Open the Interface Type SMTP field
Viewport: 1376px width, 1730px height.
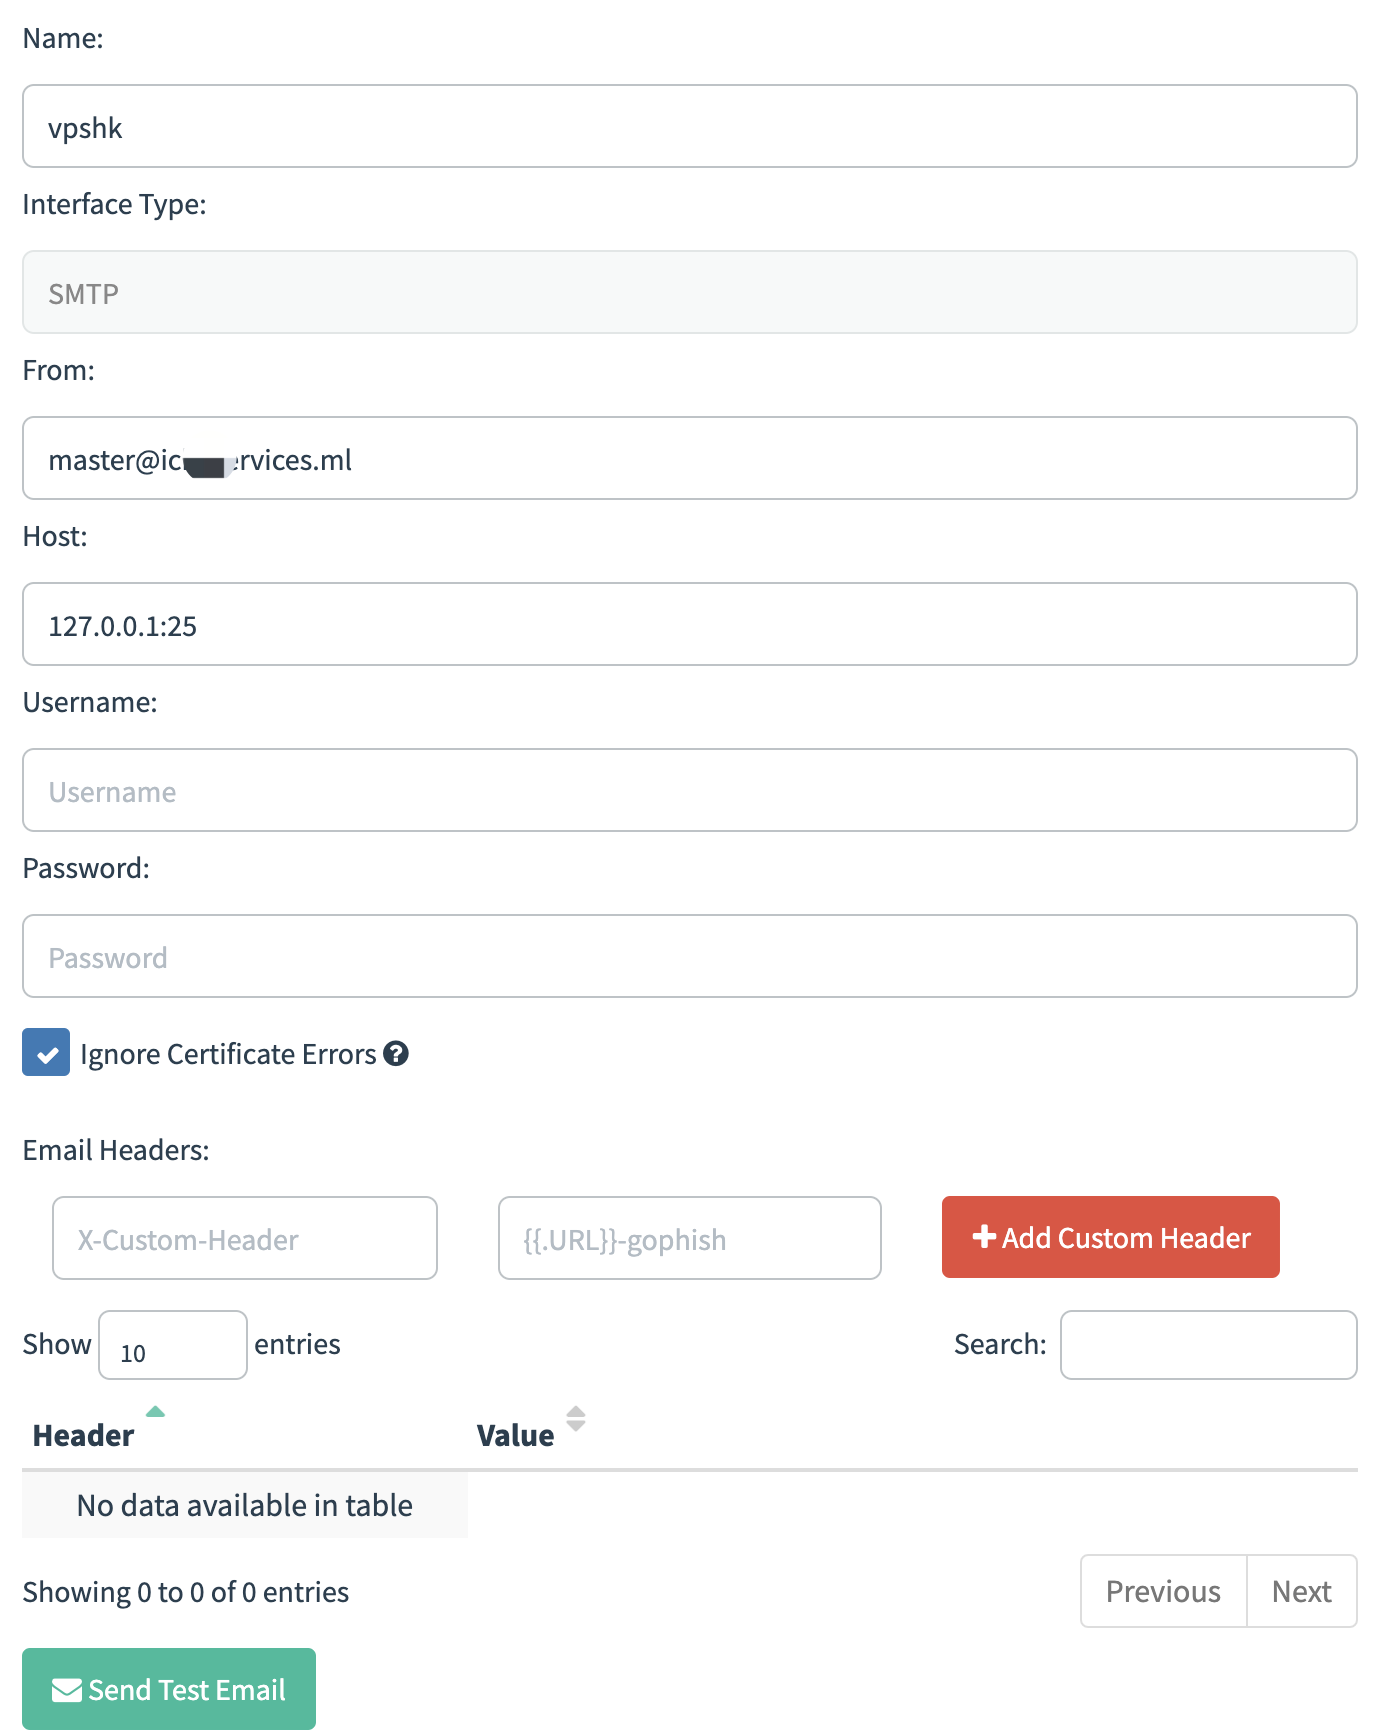690,292
